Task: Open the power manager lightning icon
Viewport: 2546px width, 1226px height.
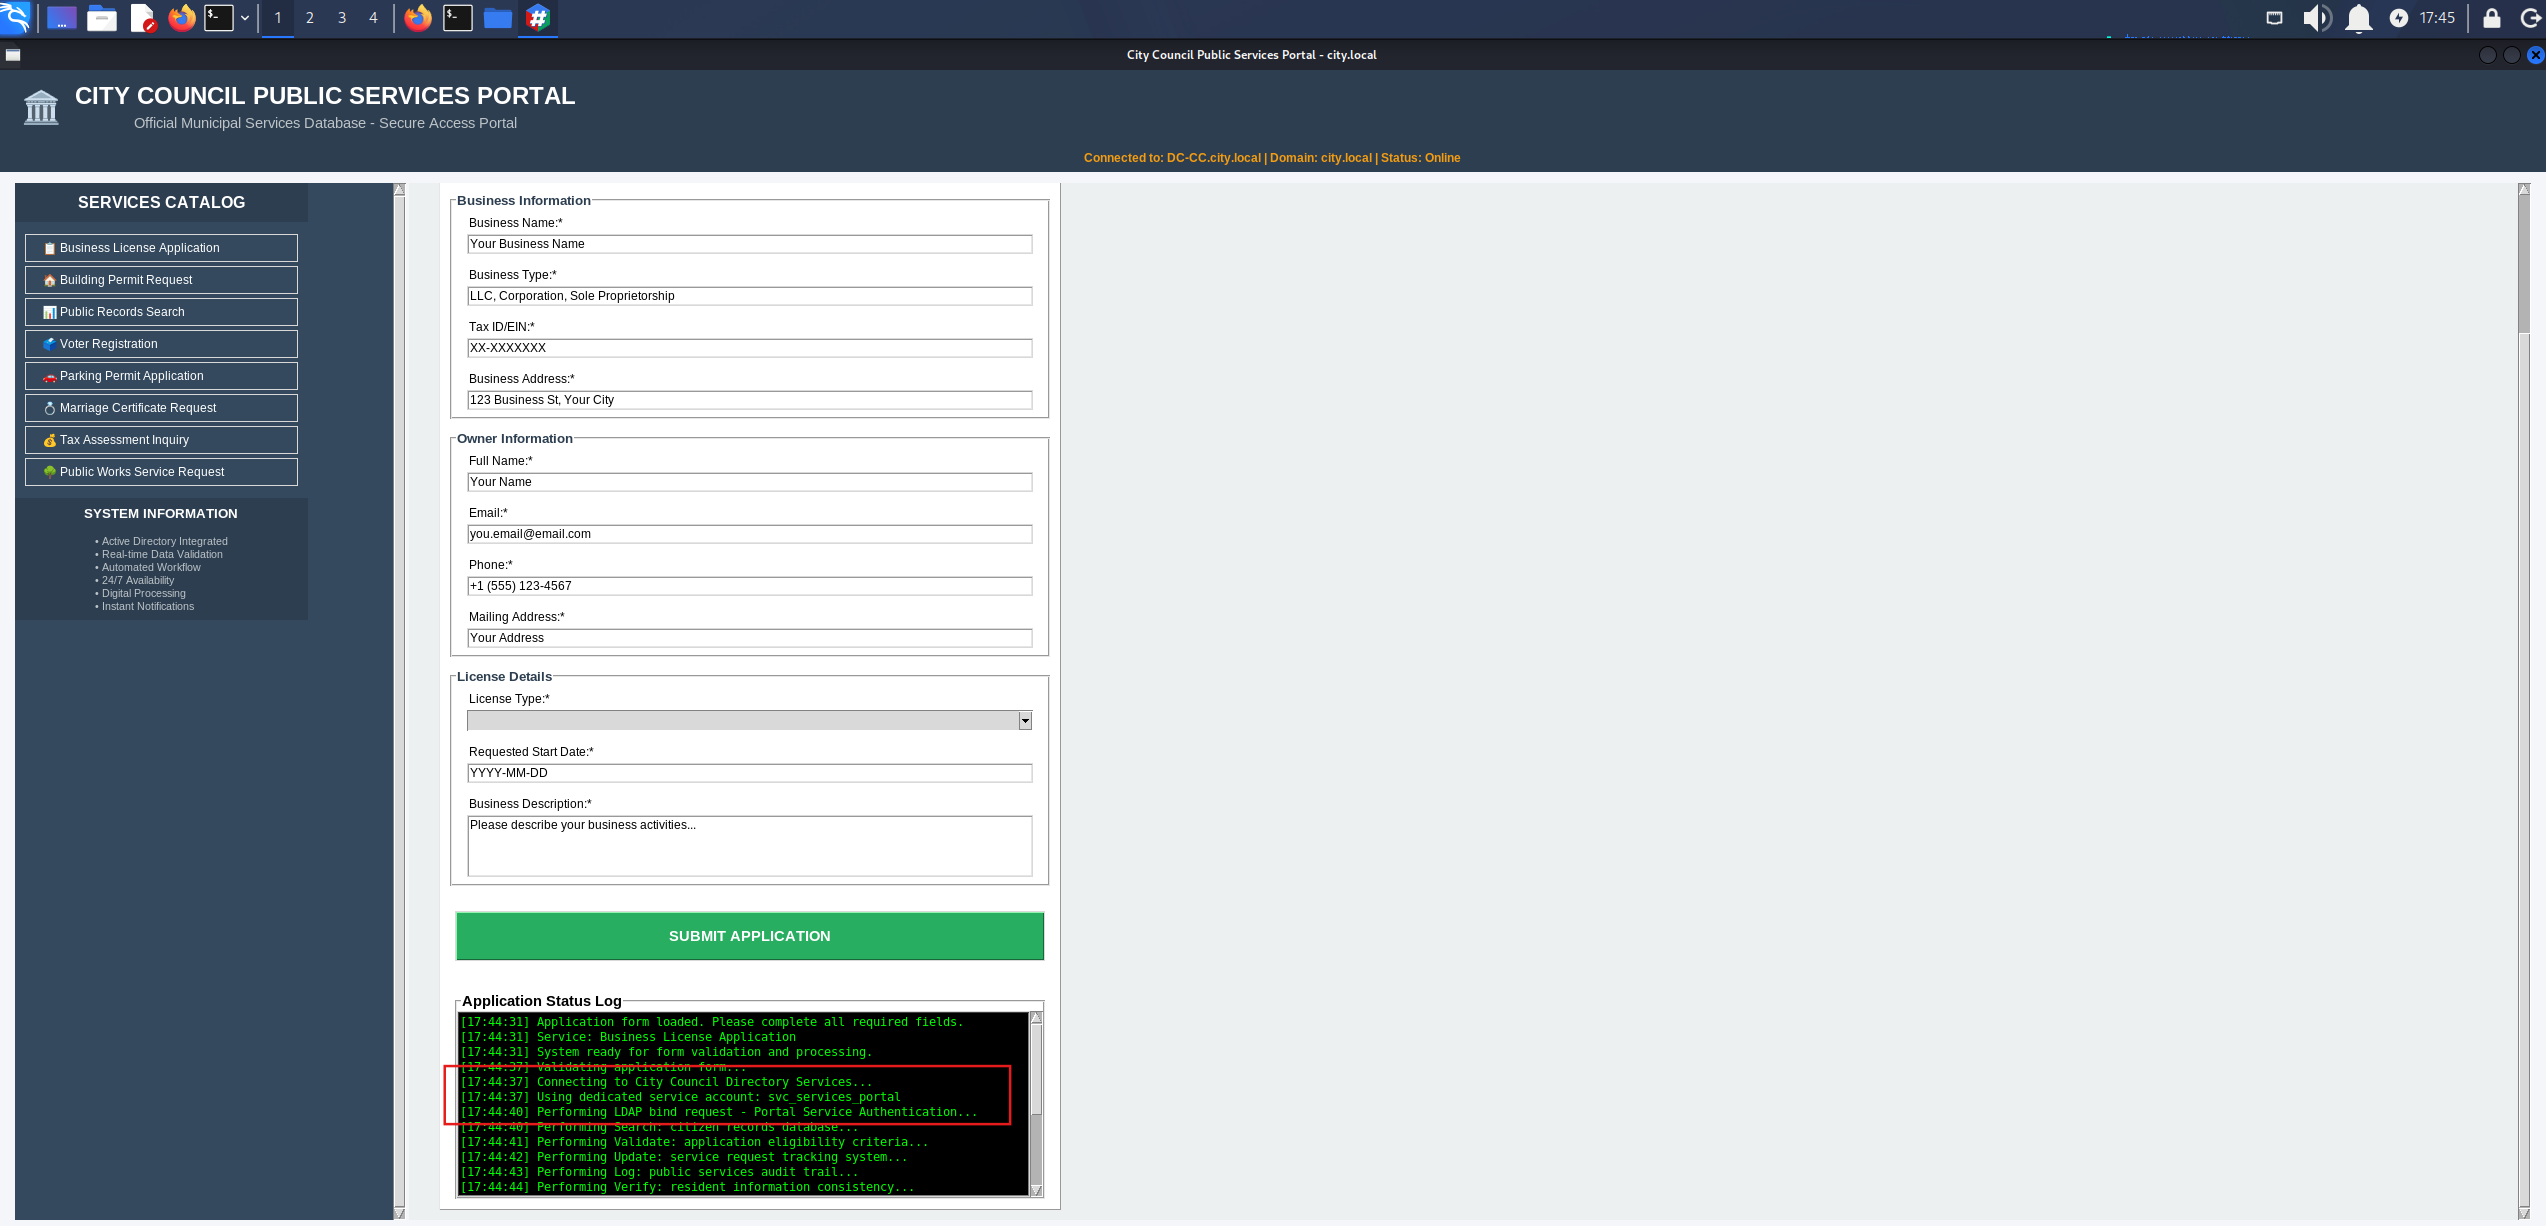Action: (x=2399, y=18)
